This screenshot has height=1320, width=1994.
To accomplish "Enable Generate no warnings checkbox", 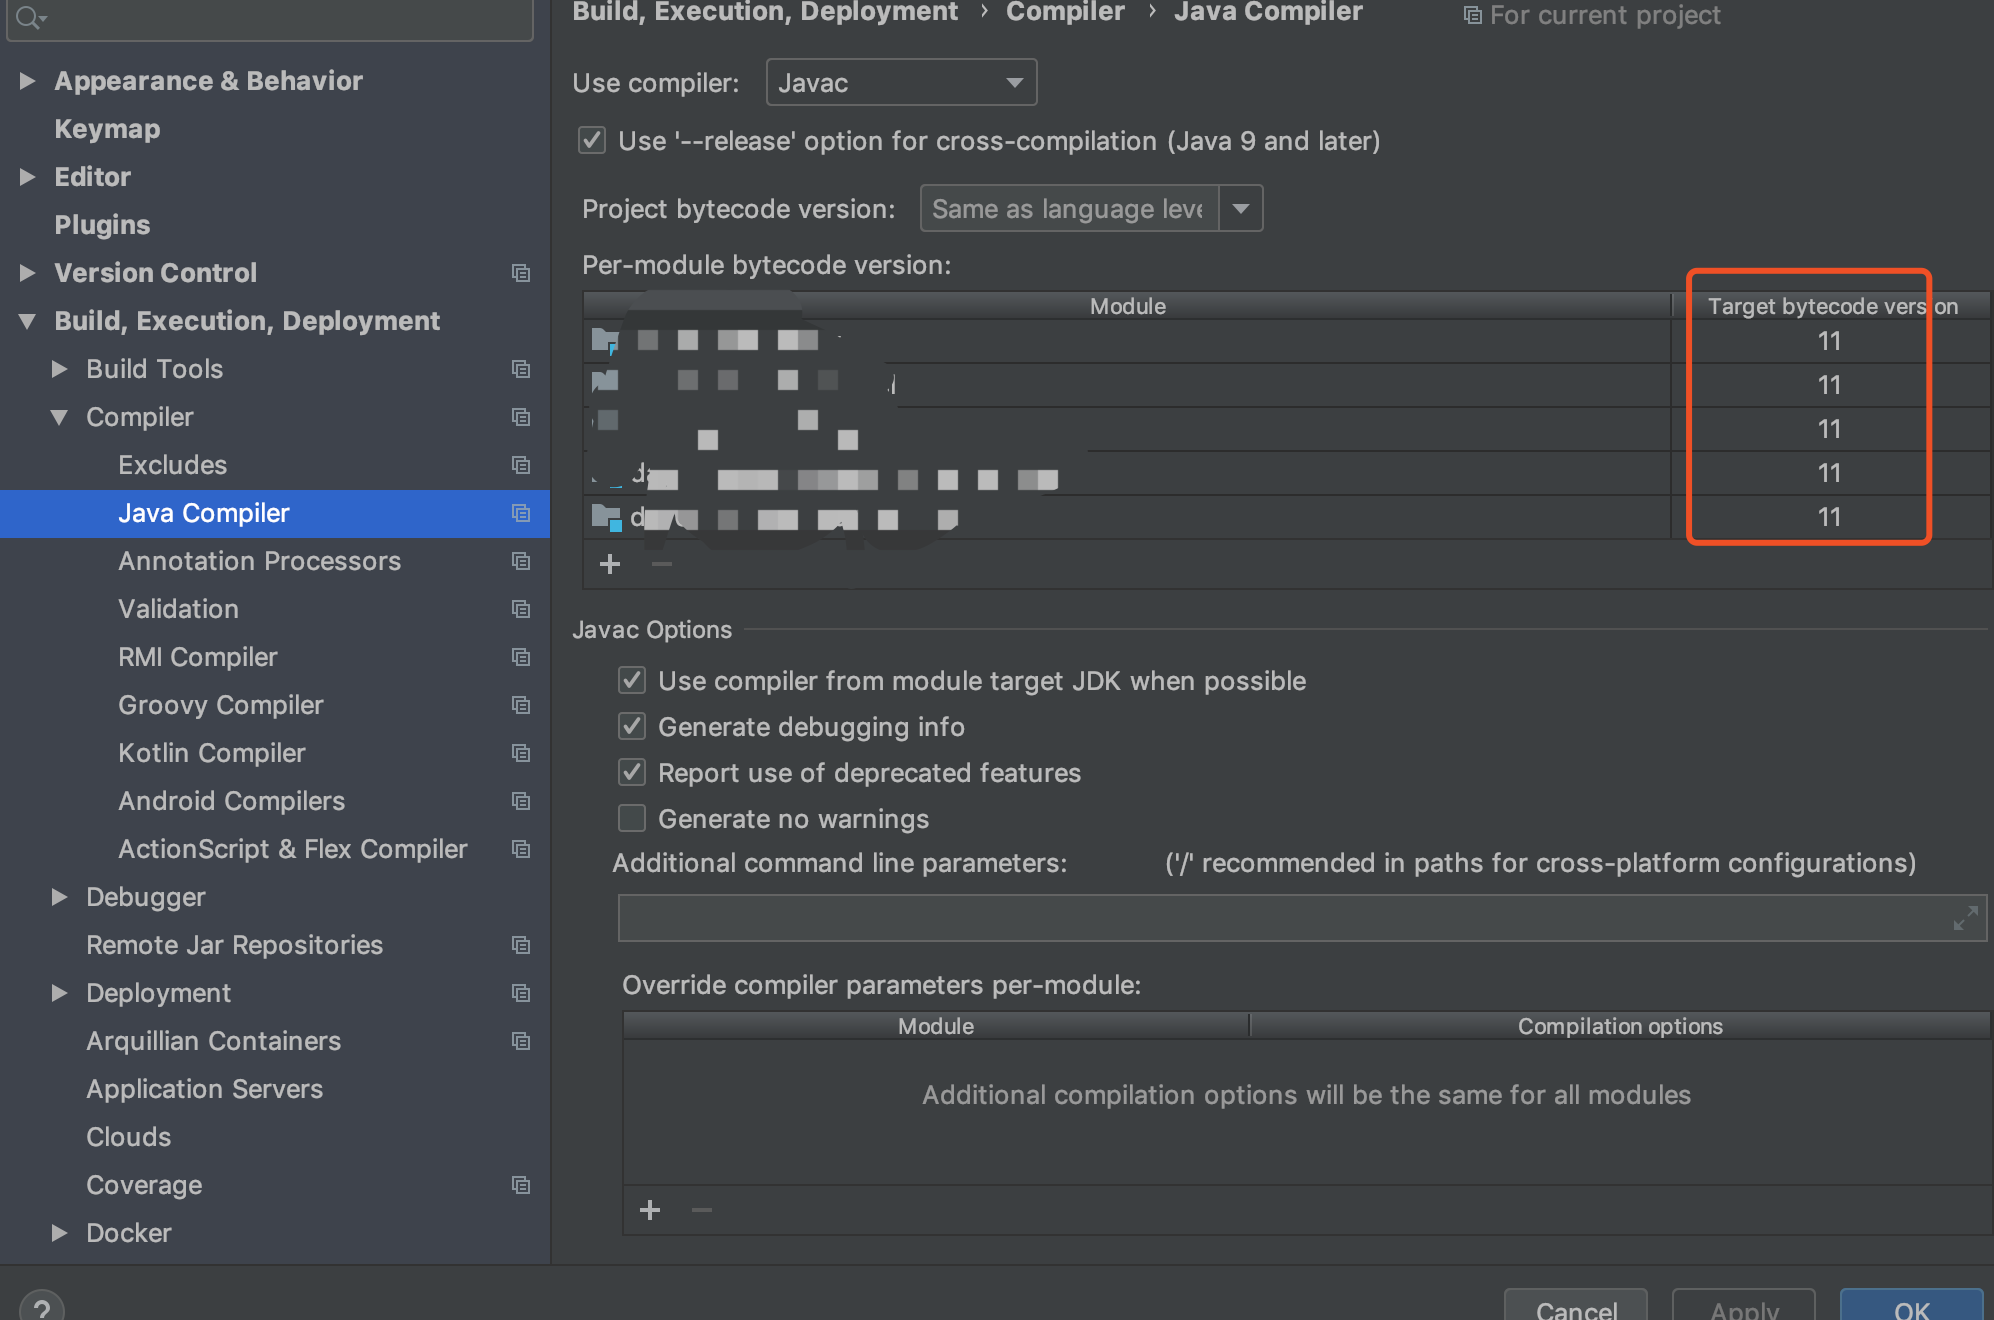I will [x=632, y=819].
